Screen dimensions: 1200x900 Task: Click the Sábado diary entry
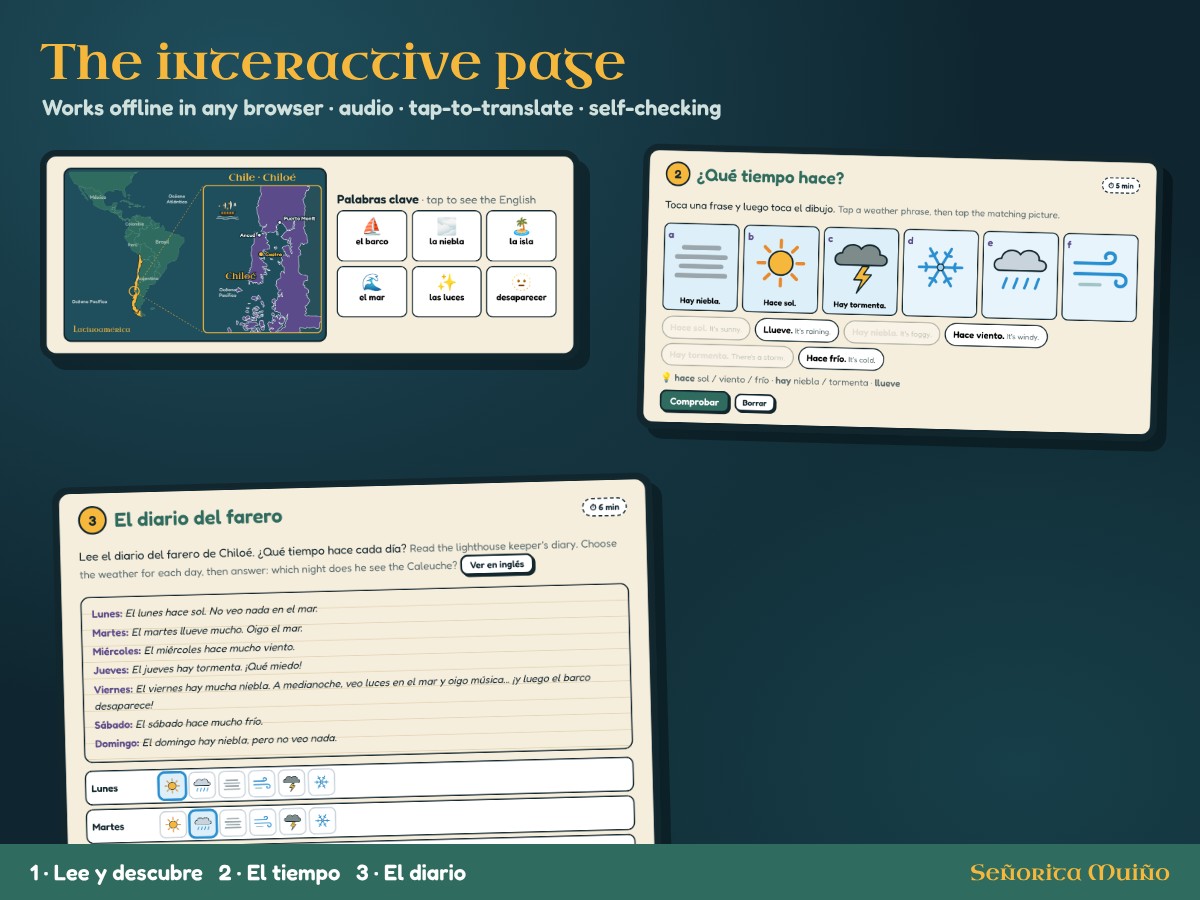178,723
